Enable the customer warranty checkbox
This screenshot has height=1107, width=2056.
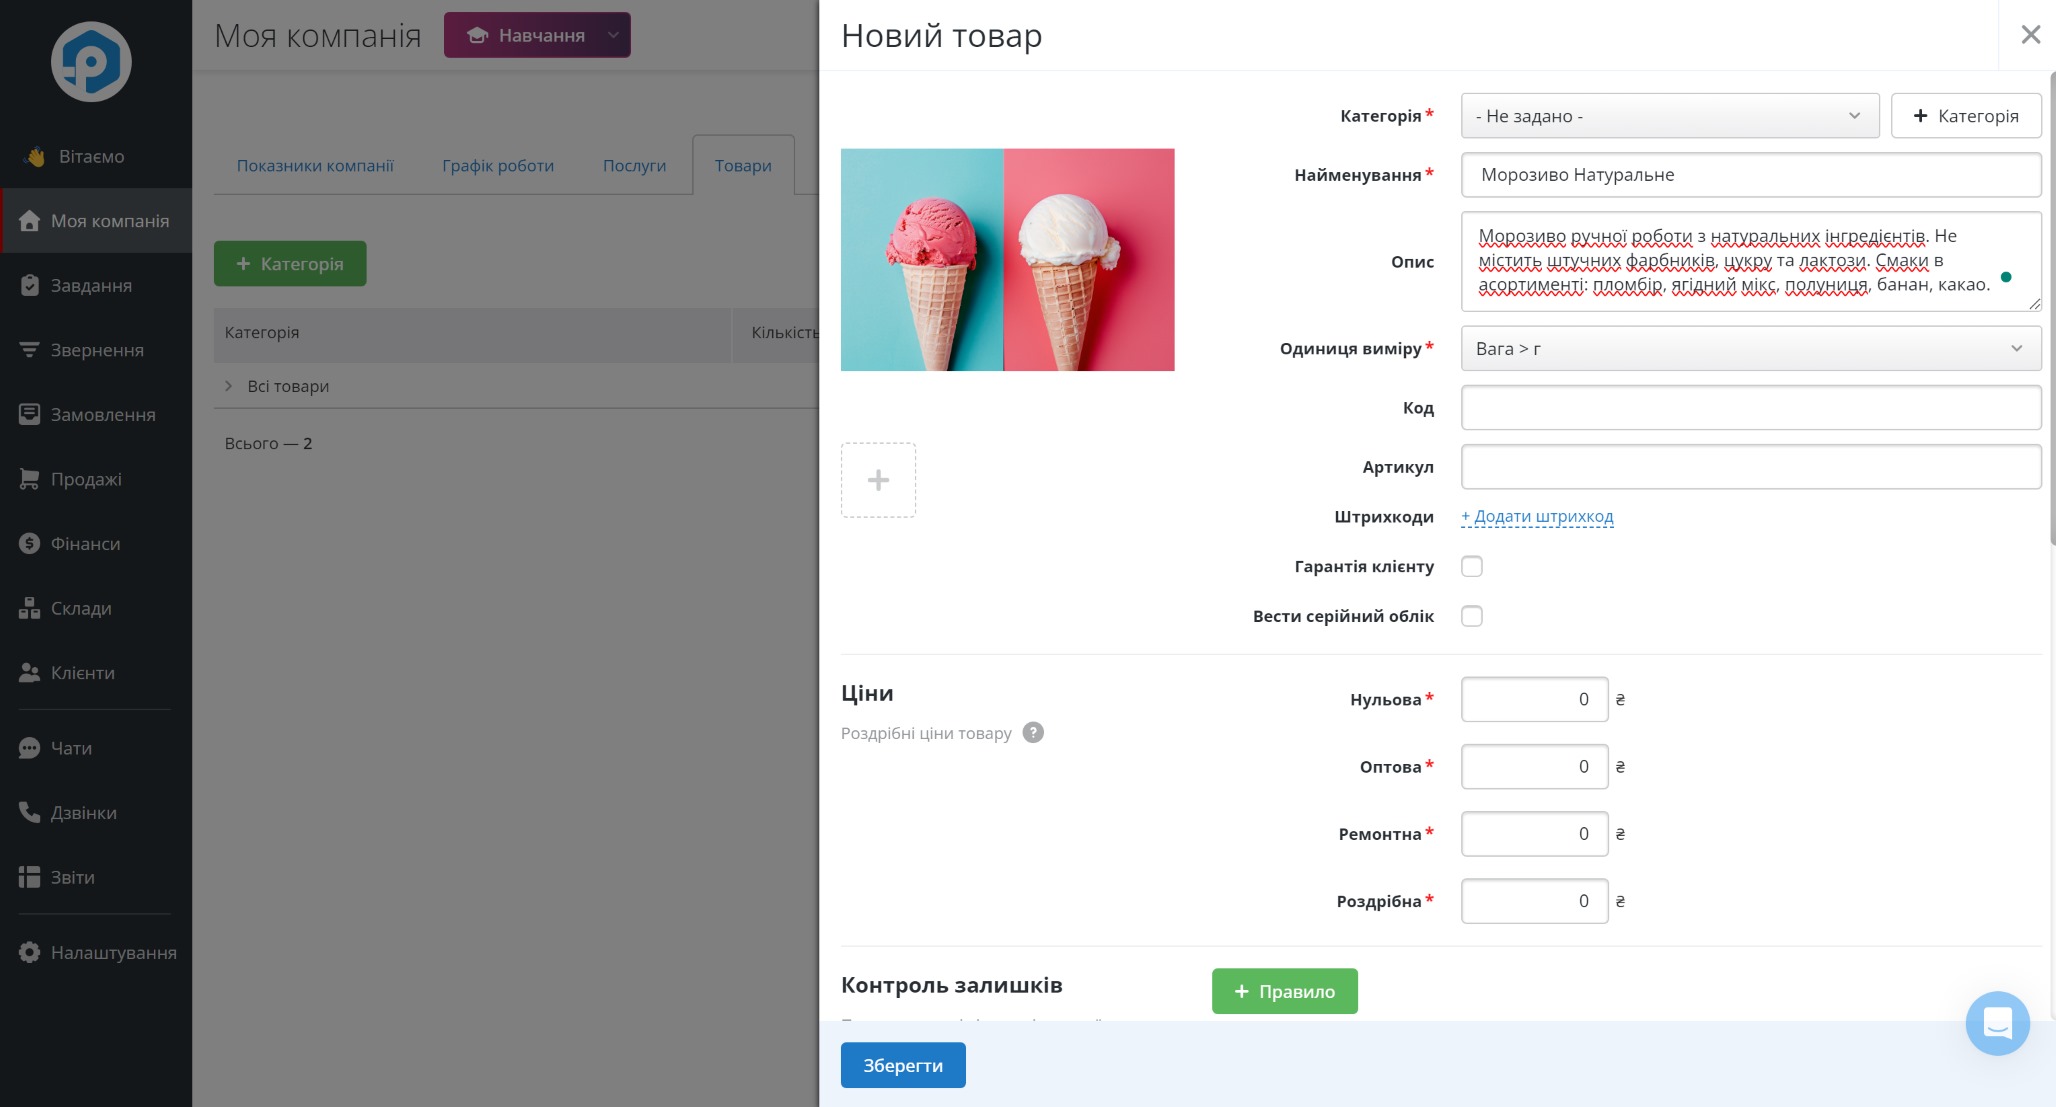[x=1471, y=566]
